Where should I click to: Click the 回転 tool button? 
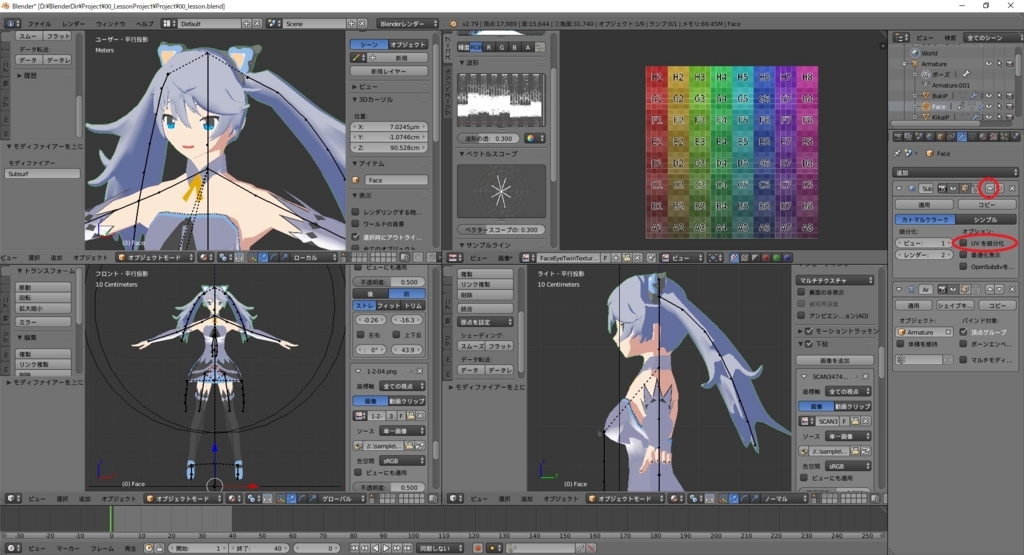[x=43, y=297]
